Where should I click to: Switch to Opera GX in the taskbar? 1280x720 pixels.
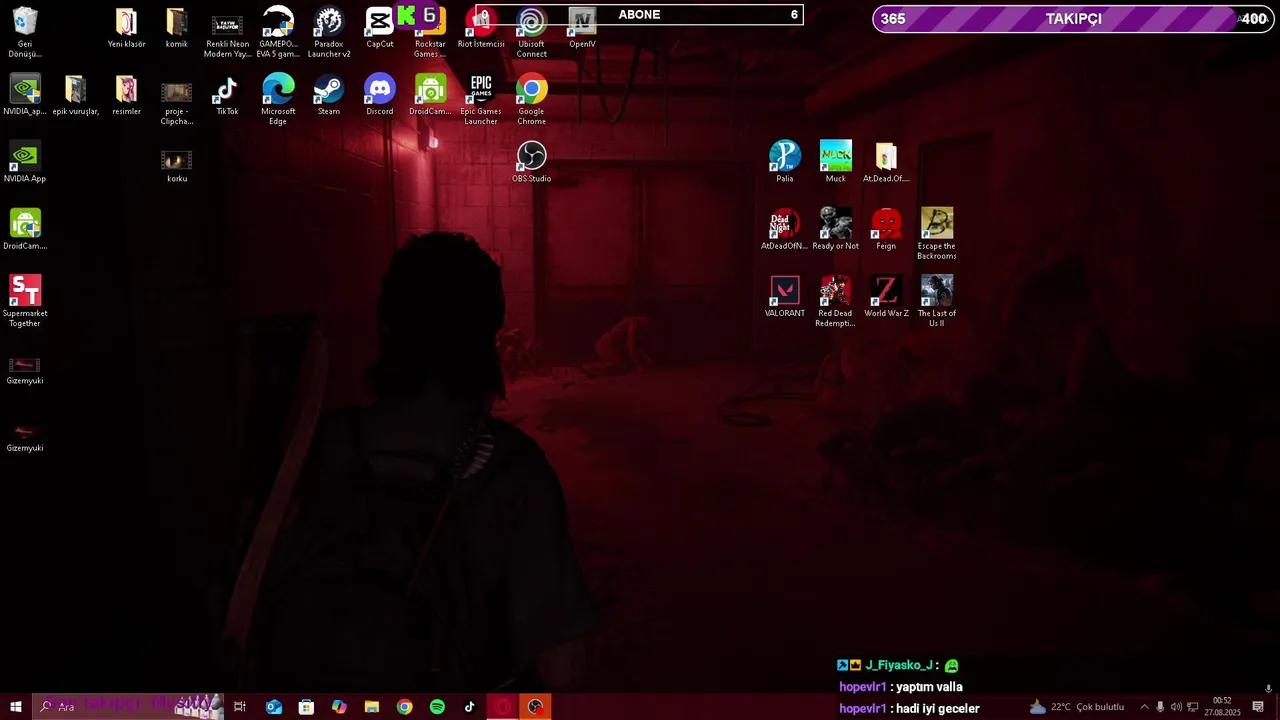coord(503,707)
